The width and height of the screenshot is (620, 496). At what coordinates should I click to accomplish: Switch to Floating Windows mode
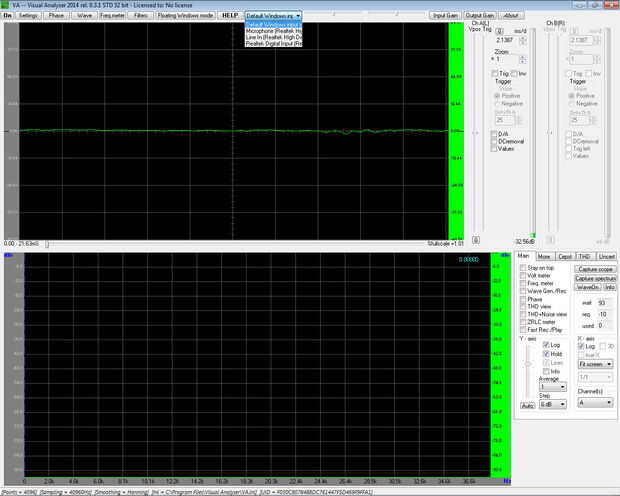pos(185,16)
